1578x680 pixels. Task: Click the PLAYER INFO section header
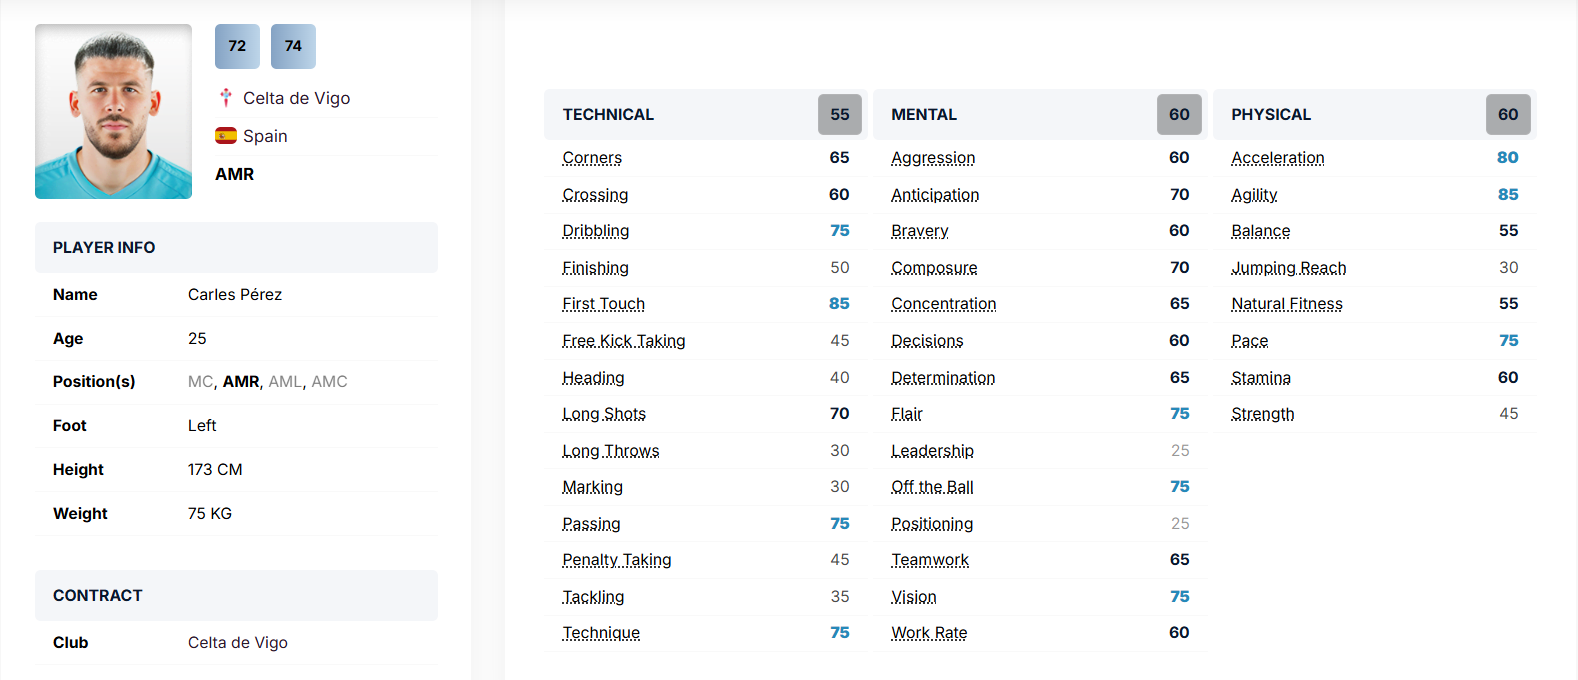pyautogui.click(x=104, y=248)
